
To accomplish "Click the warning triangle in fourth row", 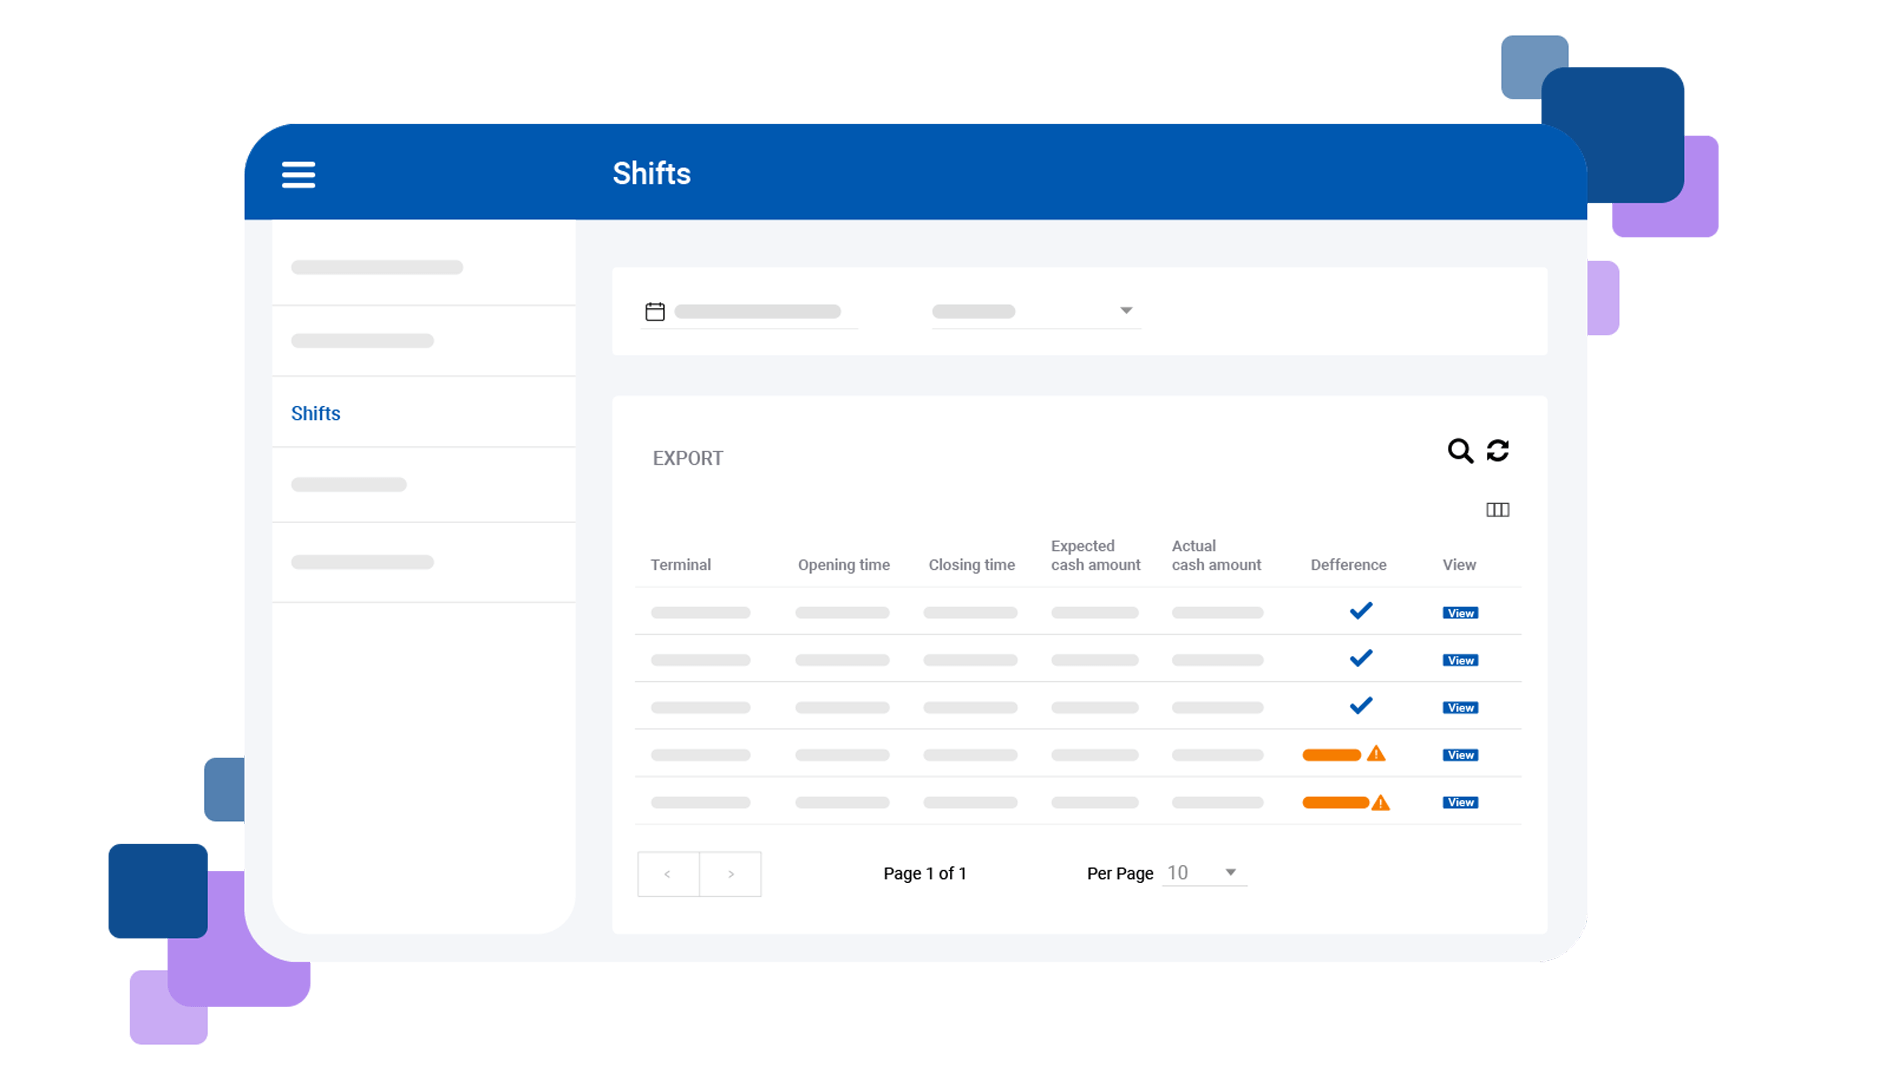I will click(x=1376, y=754).
